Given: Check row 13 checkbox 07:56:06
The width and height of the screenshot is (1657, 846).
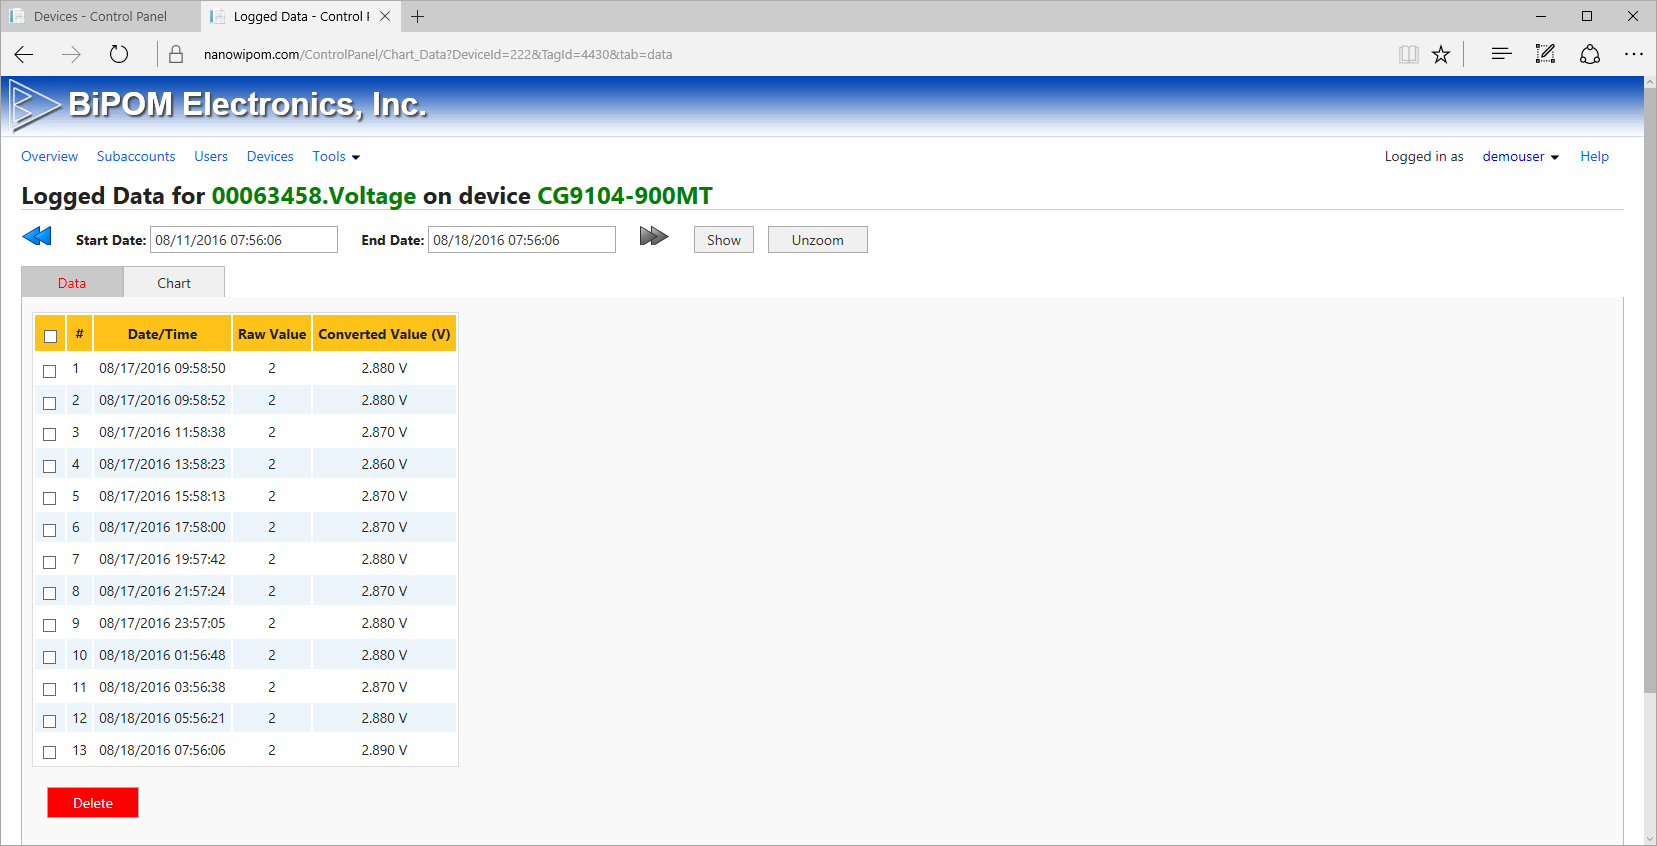Looking at the screenshot, I should 50,752.
